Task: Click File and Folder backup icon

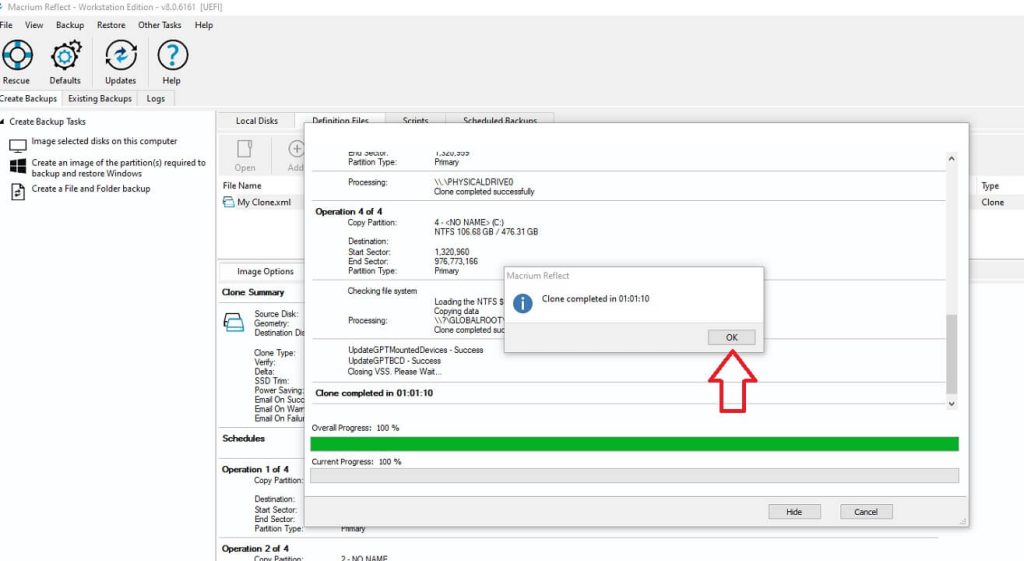Action: point(17,190)
